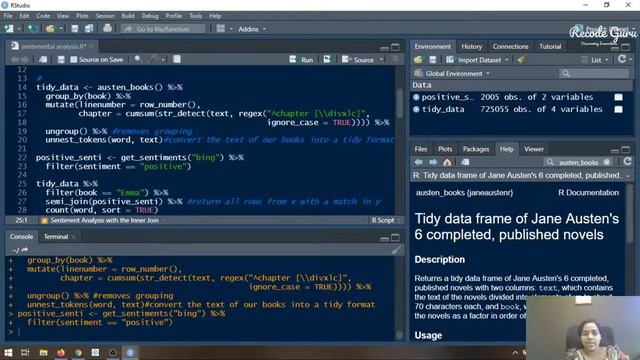This screenshot has width=640, height=360.
Task: Click Go to file/function field
Action: point(163,29)
